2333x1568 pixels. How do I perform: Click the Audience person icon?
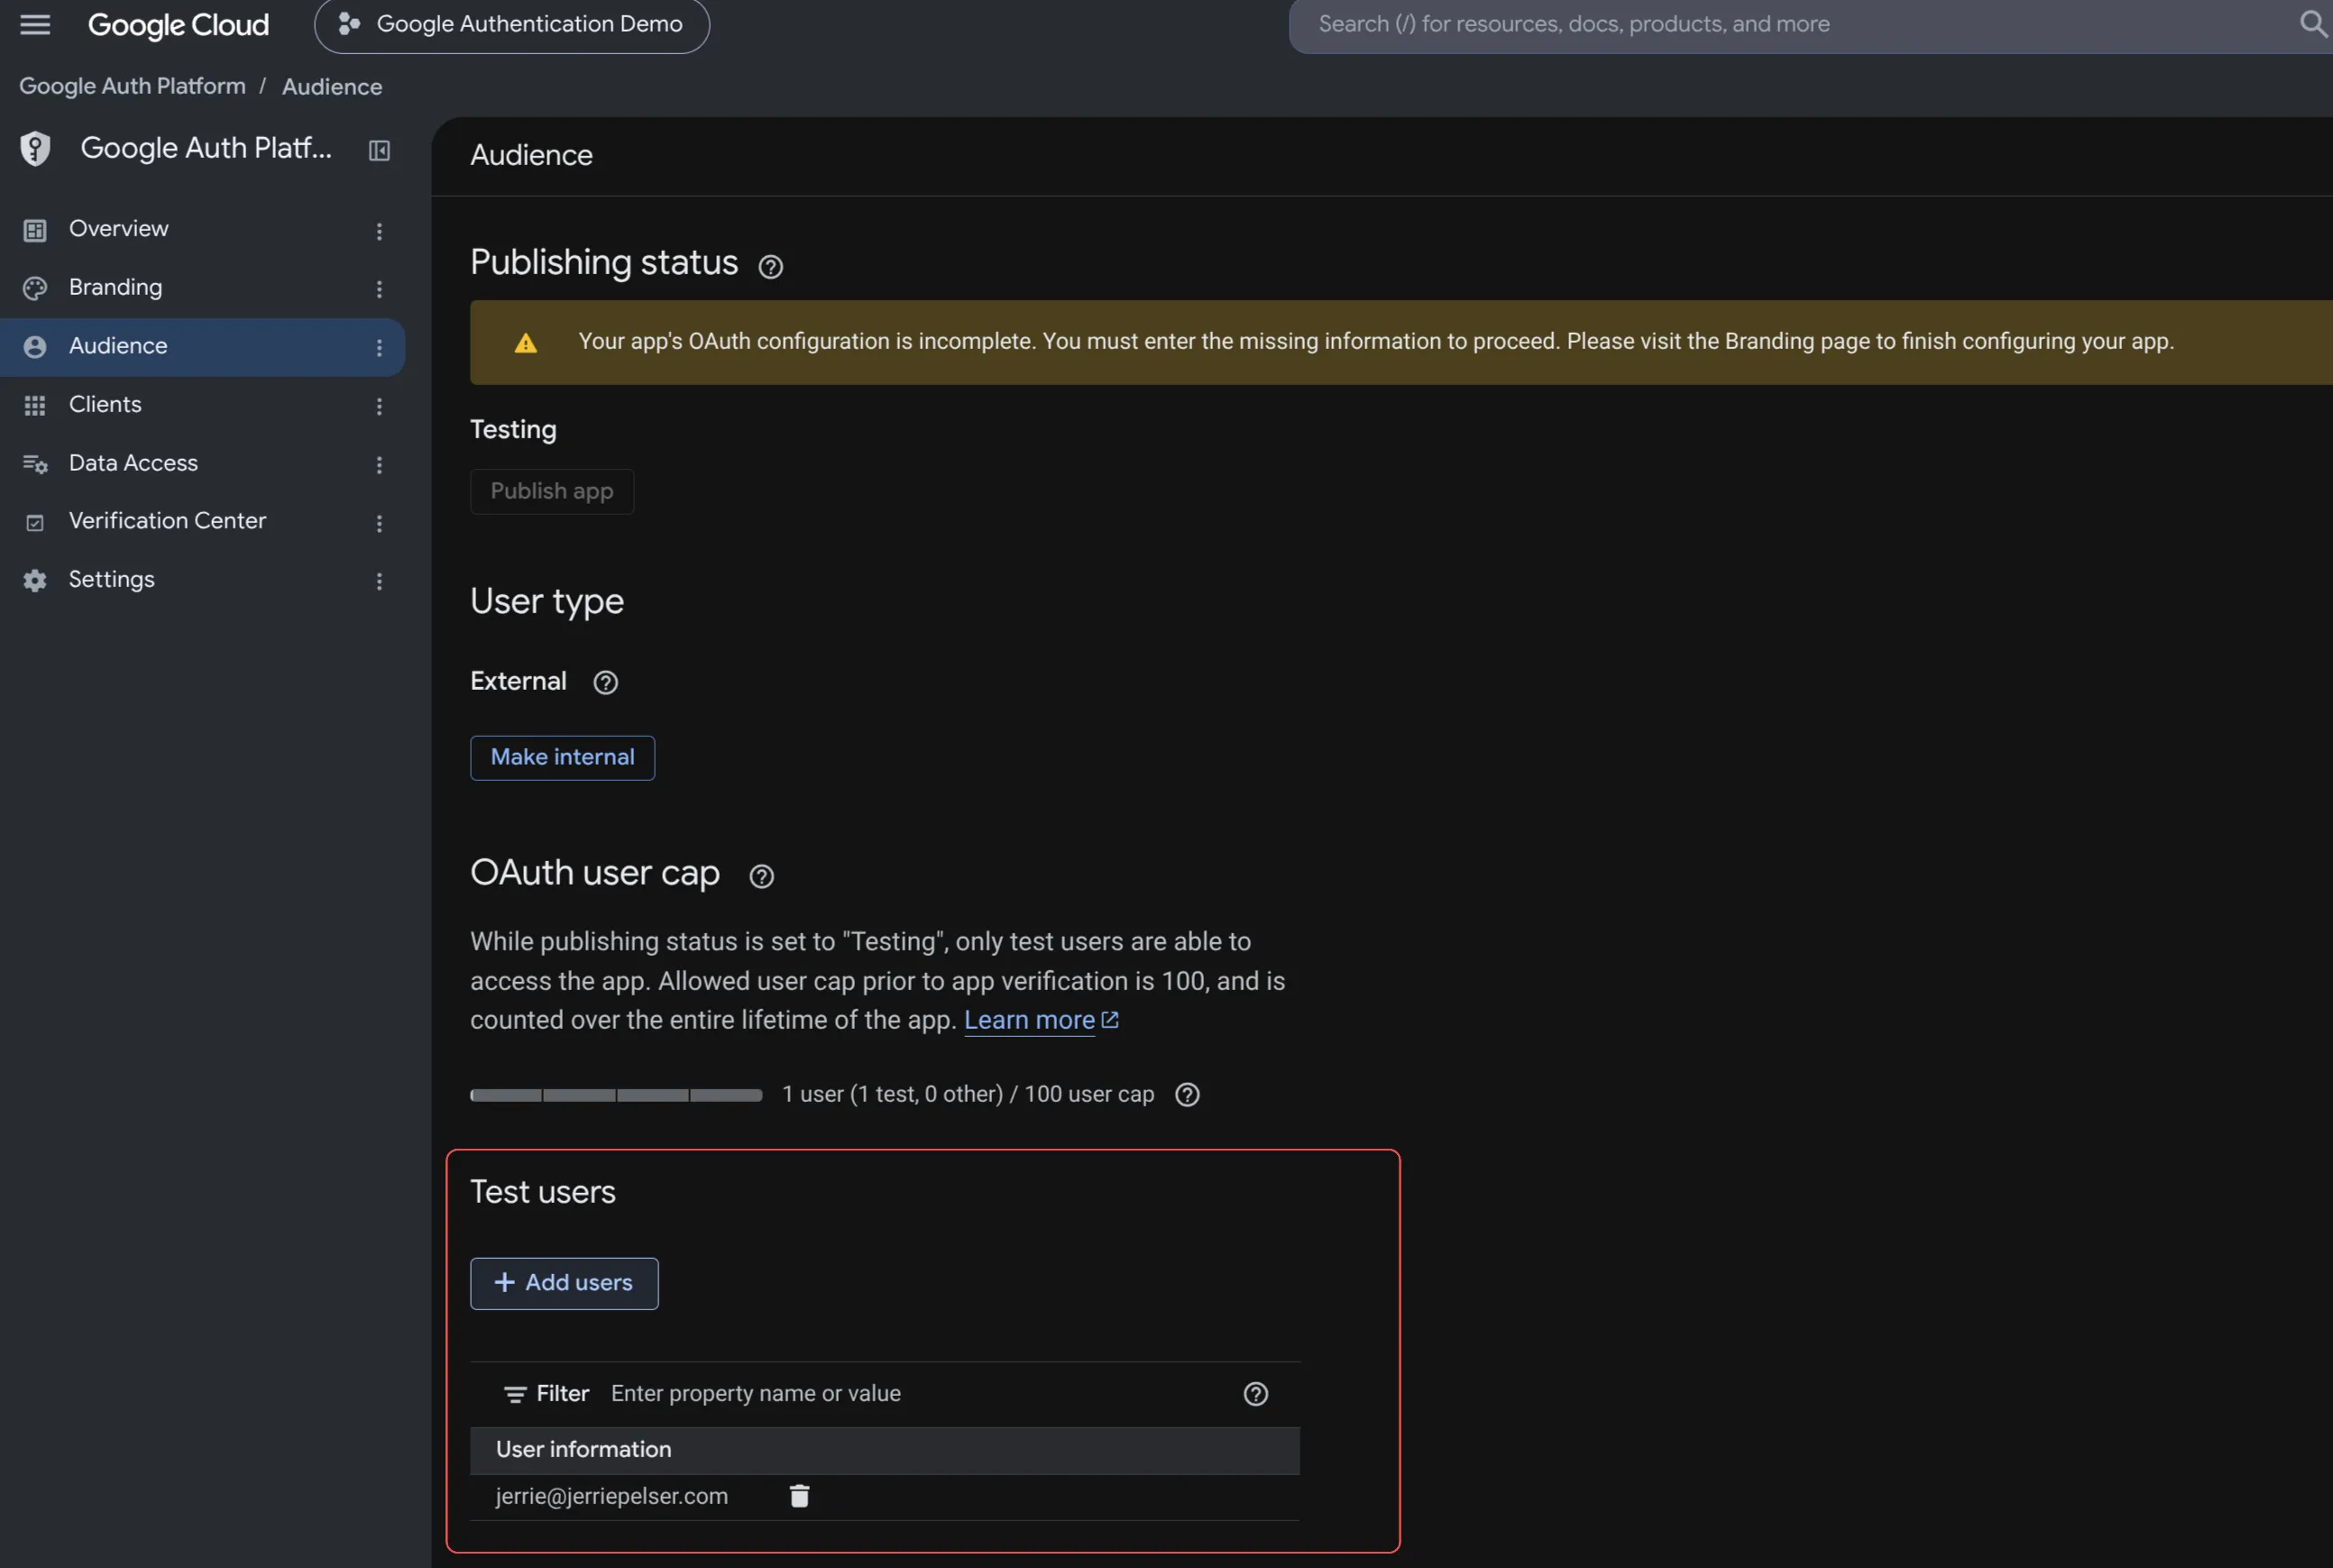tap(35, 347)
